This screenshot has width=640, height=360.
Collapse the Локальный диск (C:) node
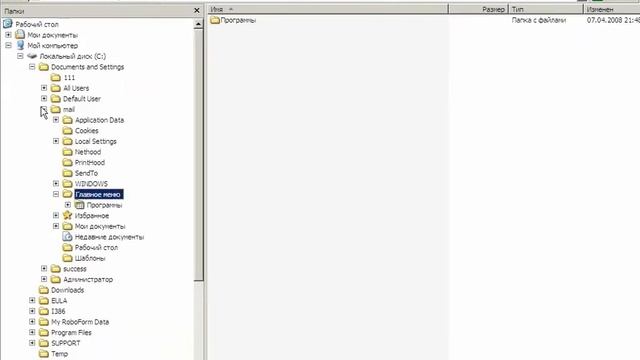[x=20, y=56]
